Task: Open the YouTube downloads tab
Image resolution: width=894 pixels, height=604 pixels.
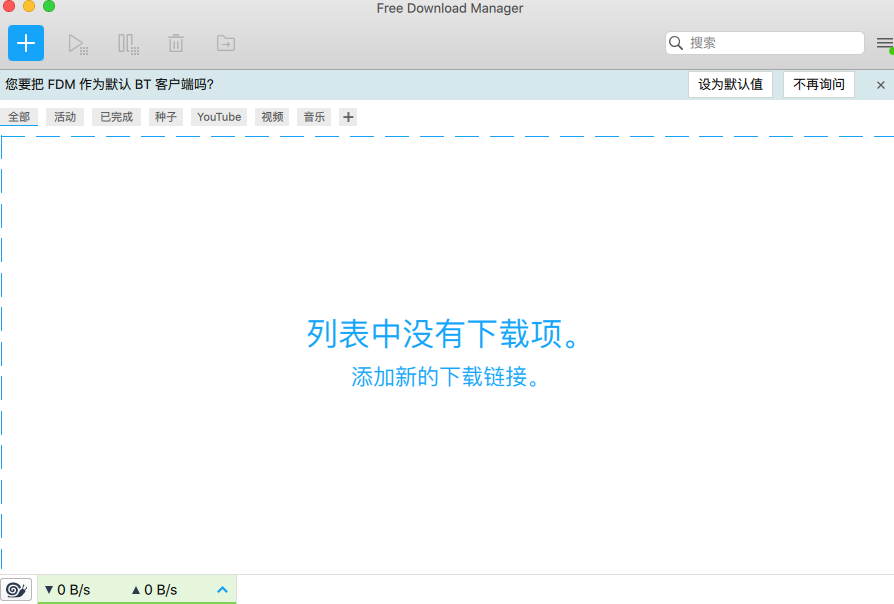Action: [x=218, y=117]
